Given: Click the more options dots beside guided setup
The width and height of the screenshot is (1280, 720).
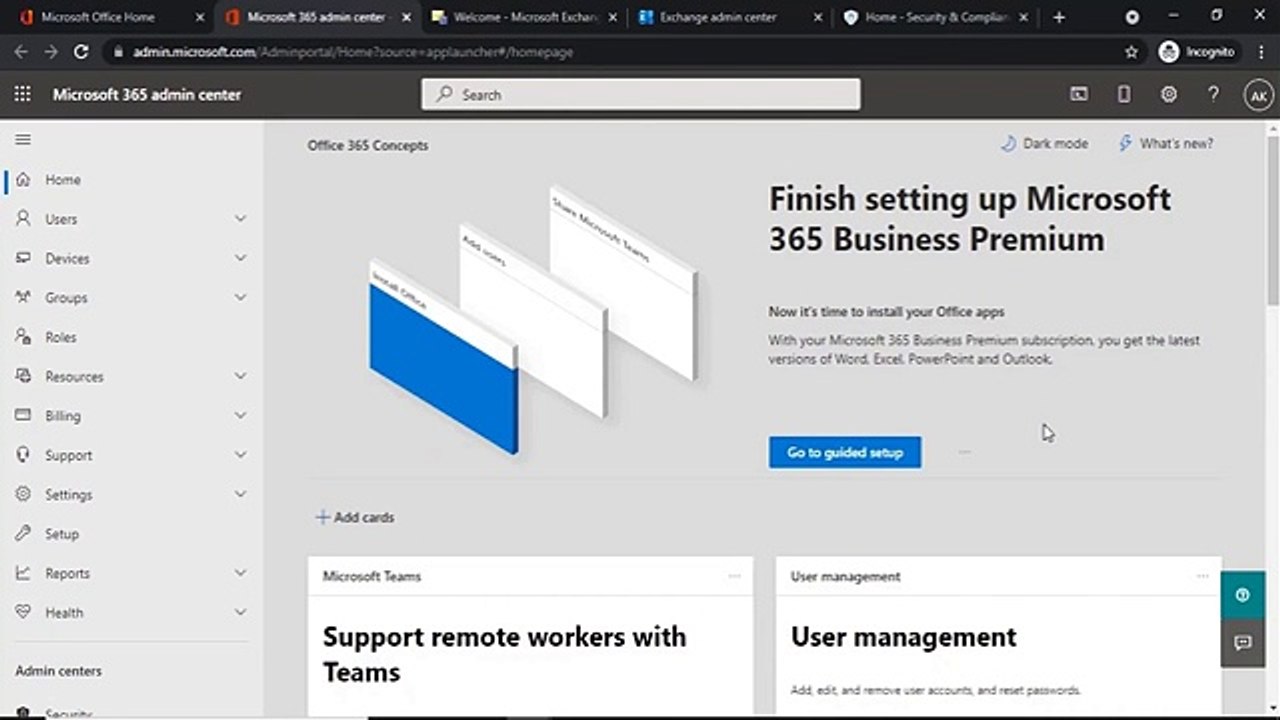Looking at the screenshot, I should coord(965,452).
